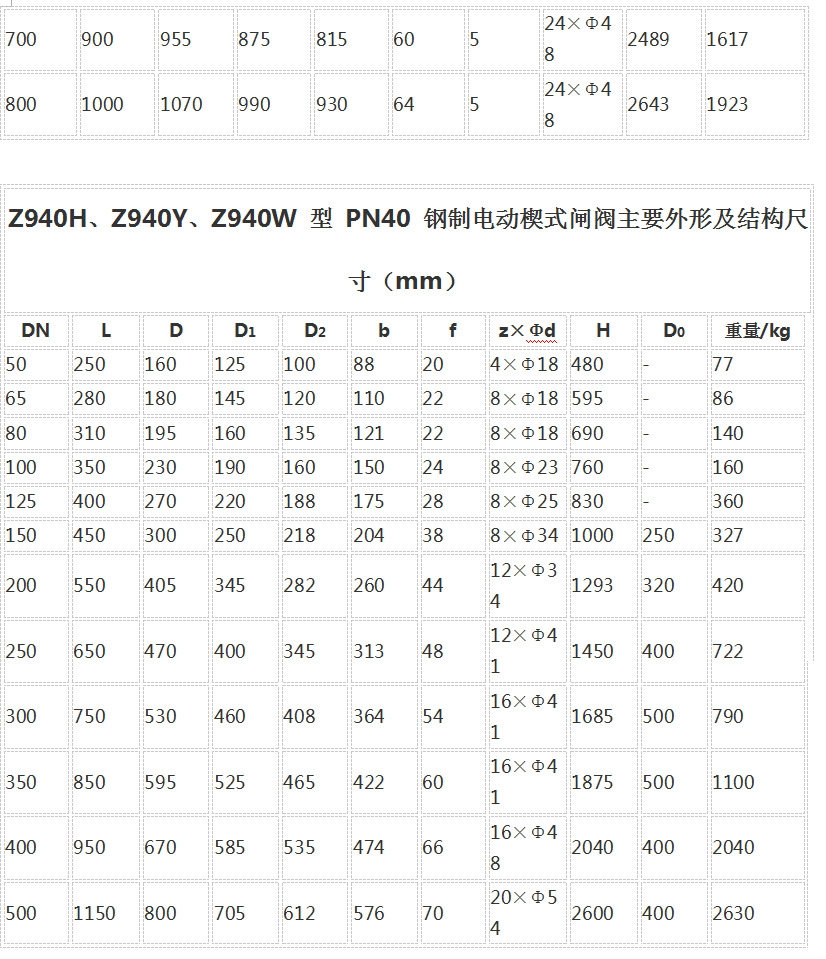Click the weight cell showing 2630
Viewport: 826px width, 959px height.
click(x=757, y=913)
